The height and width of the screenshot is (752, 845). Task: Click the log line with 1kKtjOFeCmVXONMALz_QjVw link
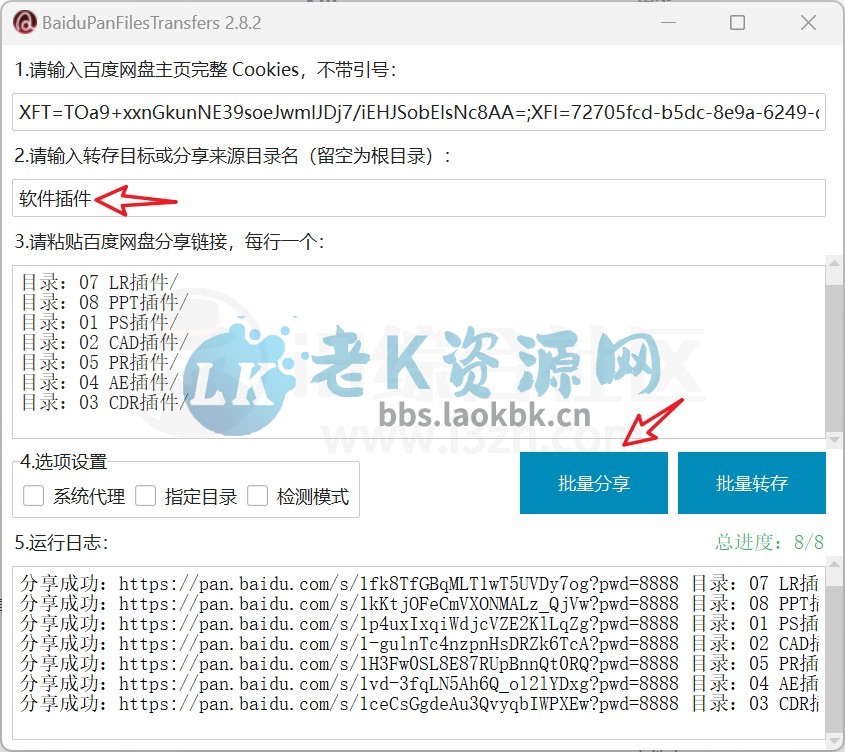coord(419,603)
